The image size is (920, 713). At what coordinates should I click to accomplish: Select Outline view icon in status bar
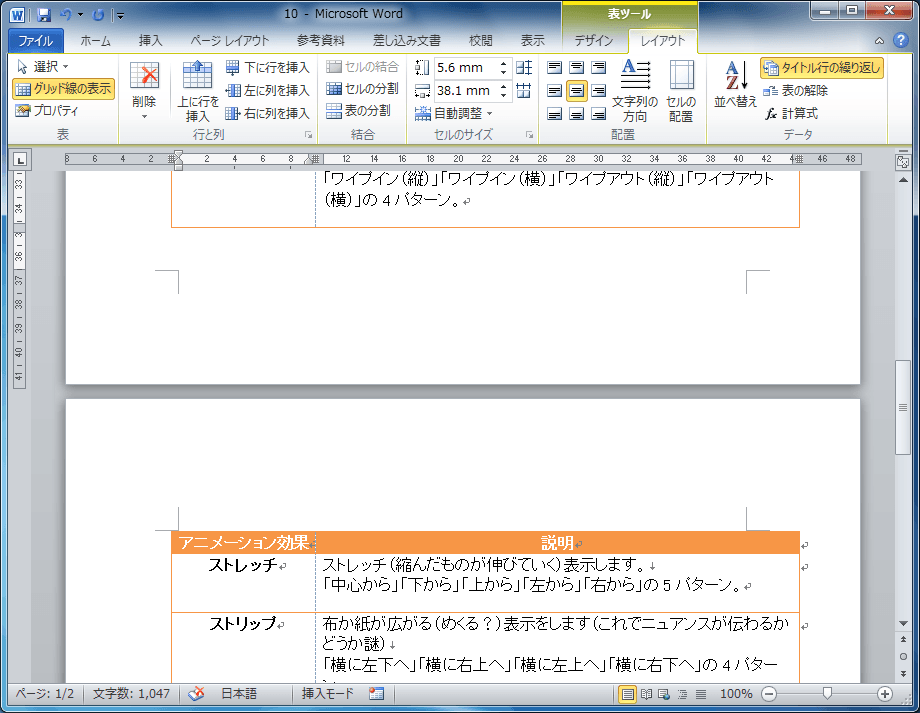682,694
